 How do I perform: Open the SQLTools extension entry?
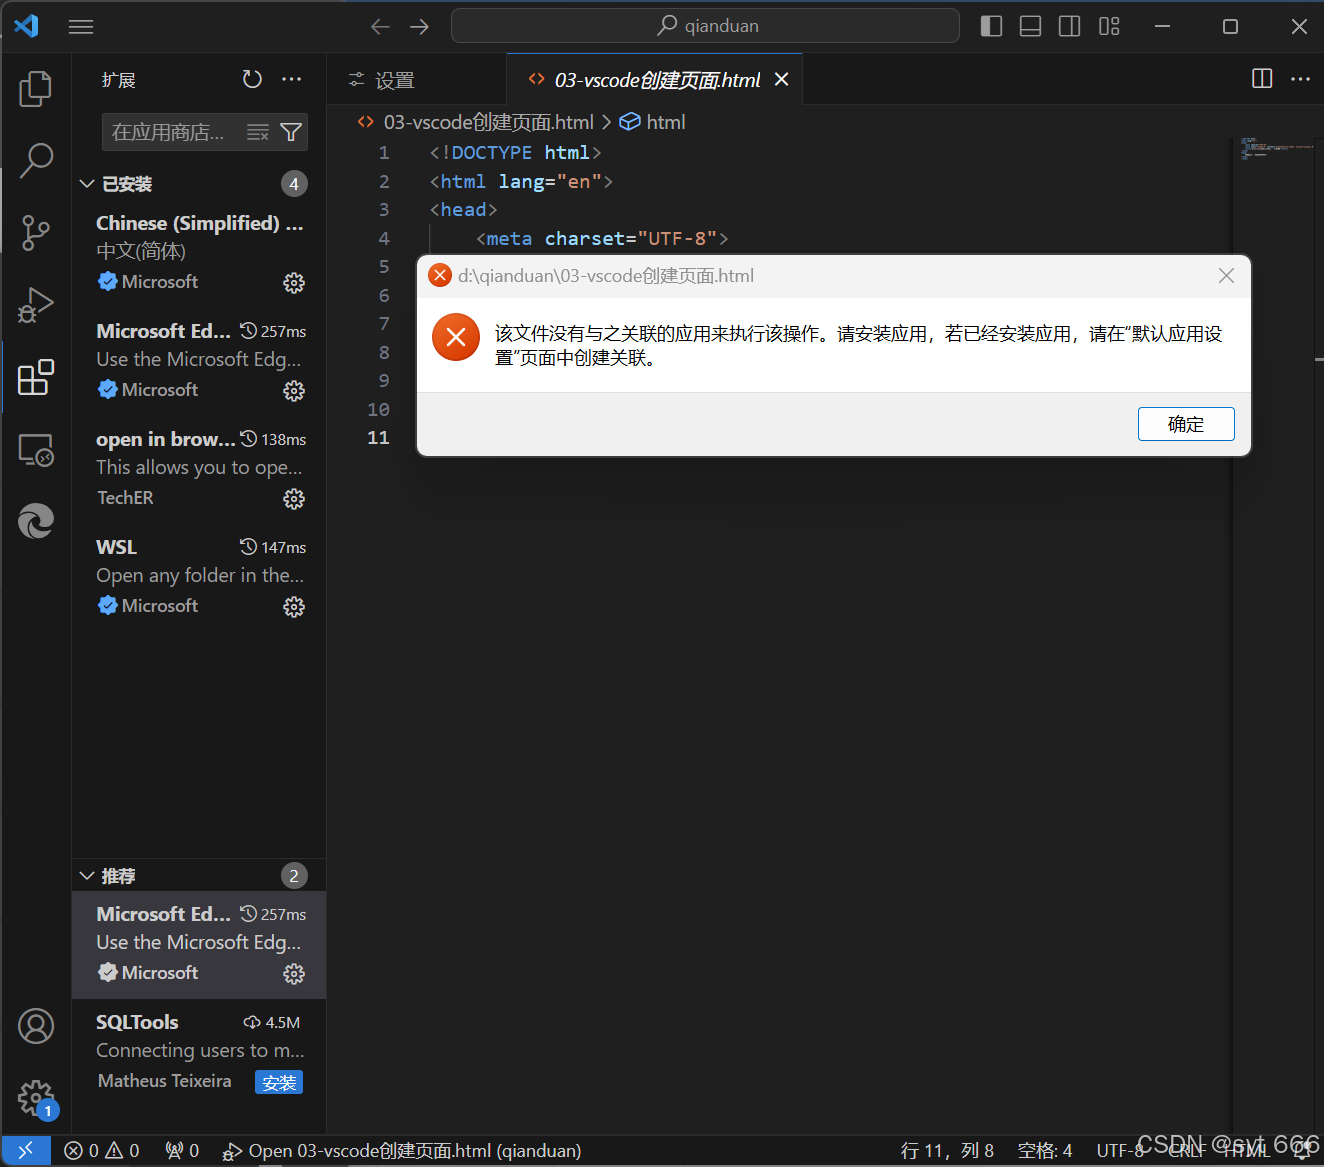pyautogui.click(x=199, y=1051)
